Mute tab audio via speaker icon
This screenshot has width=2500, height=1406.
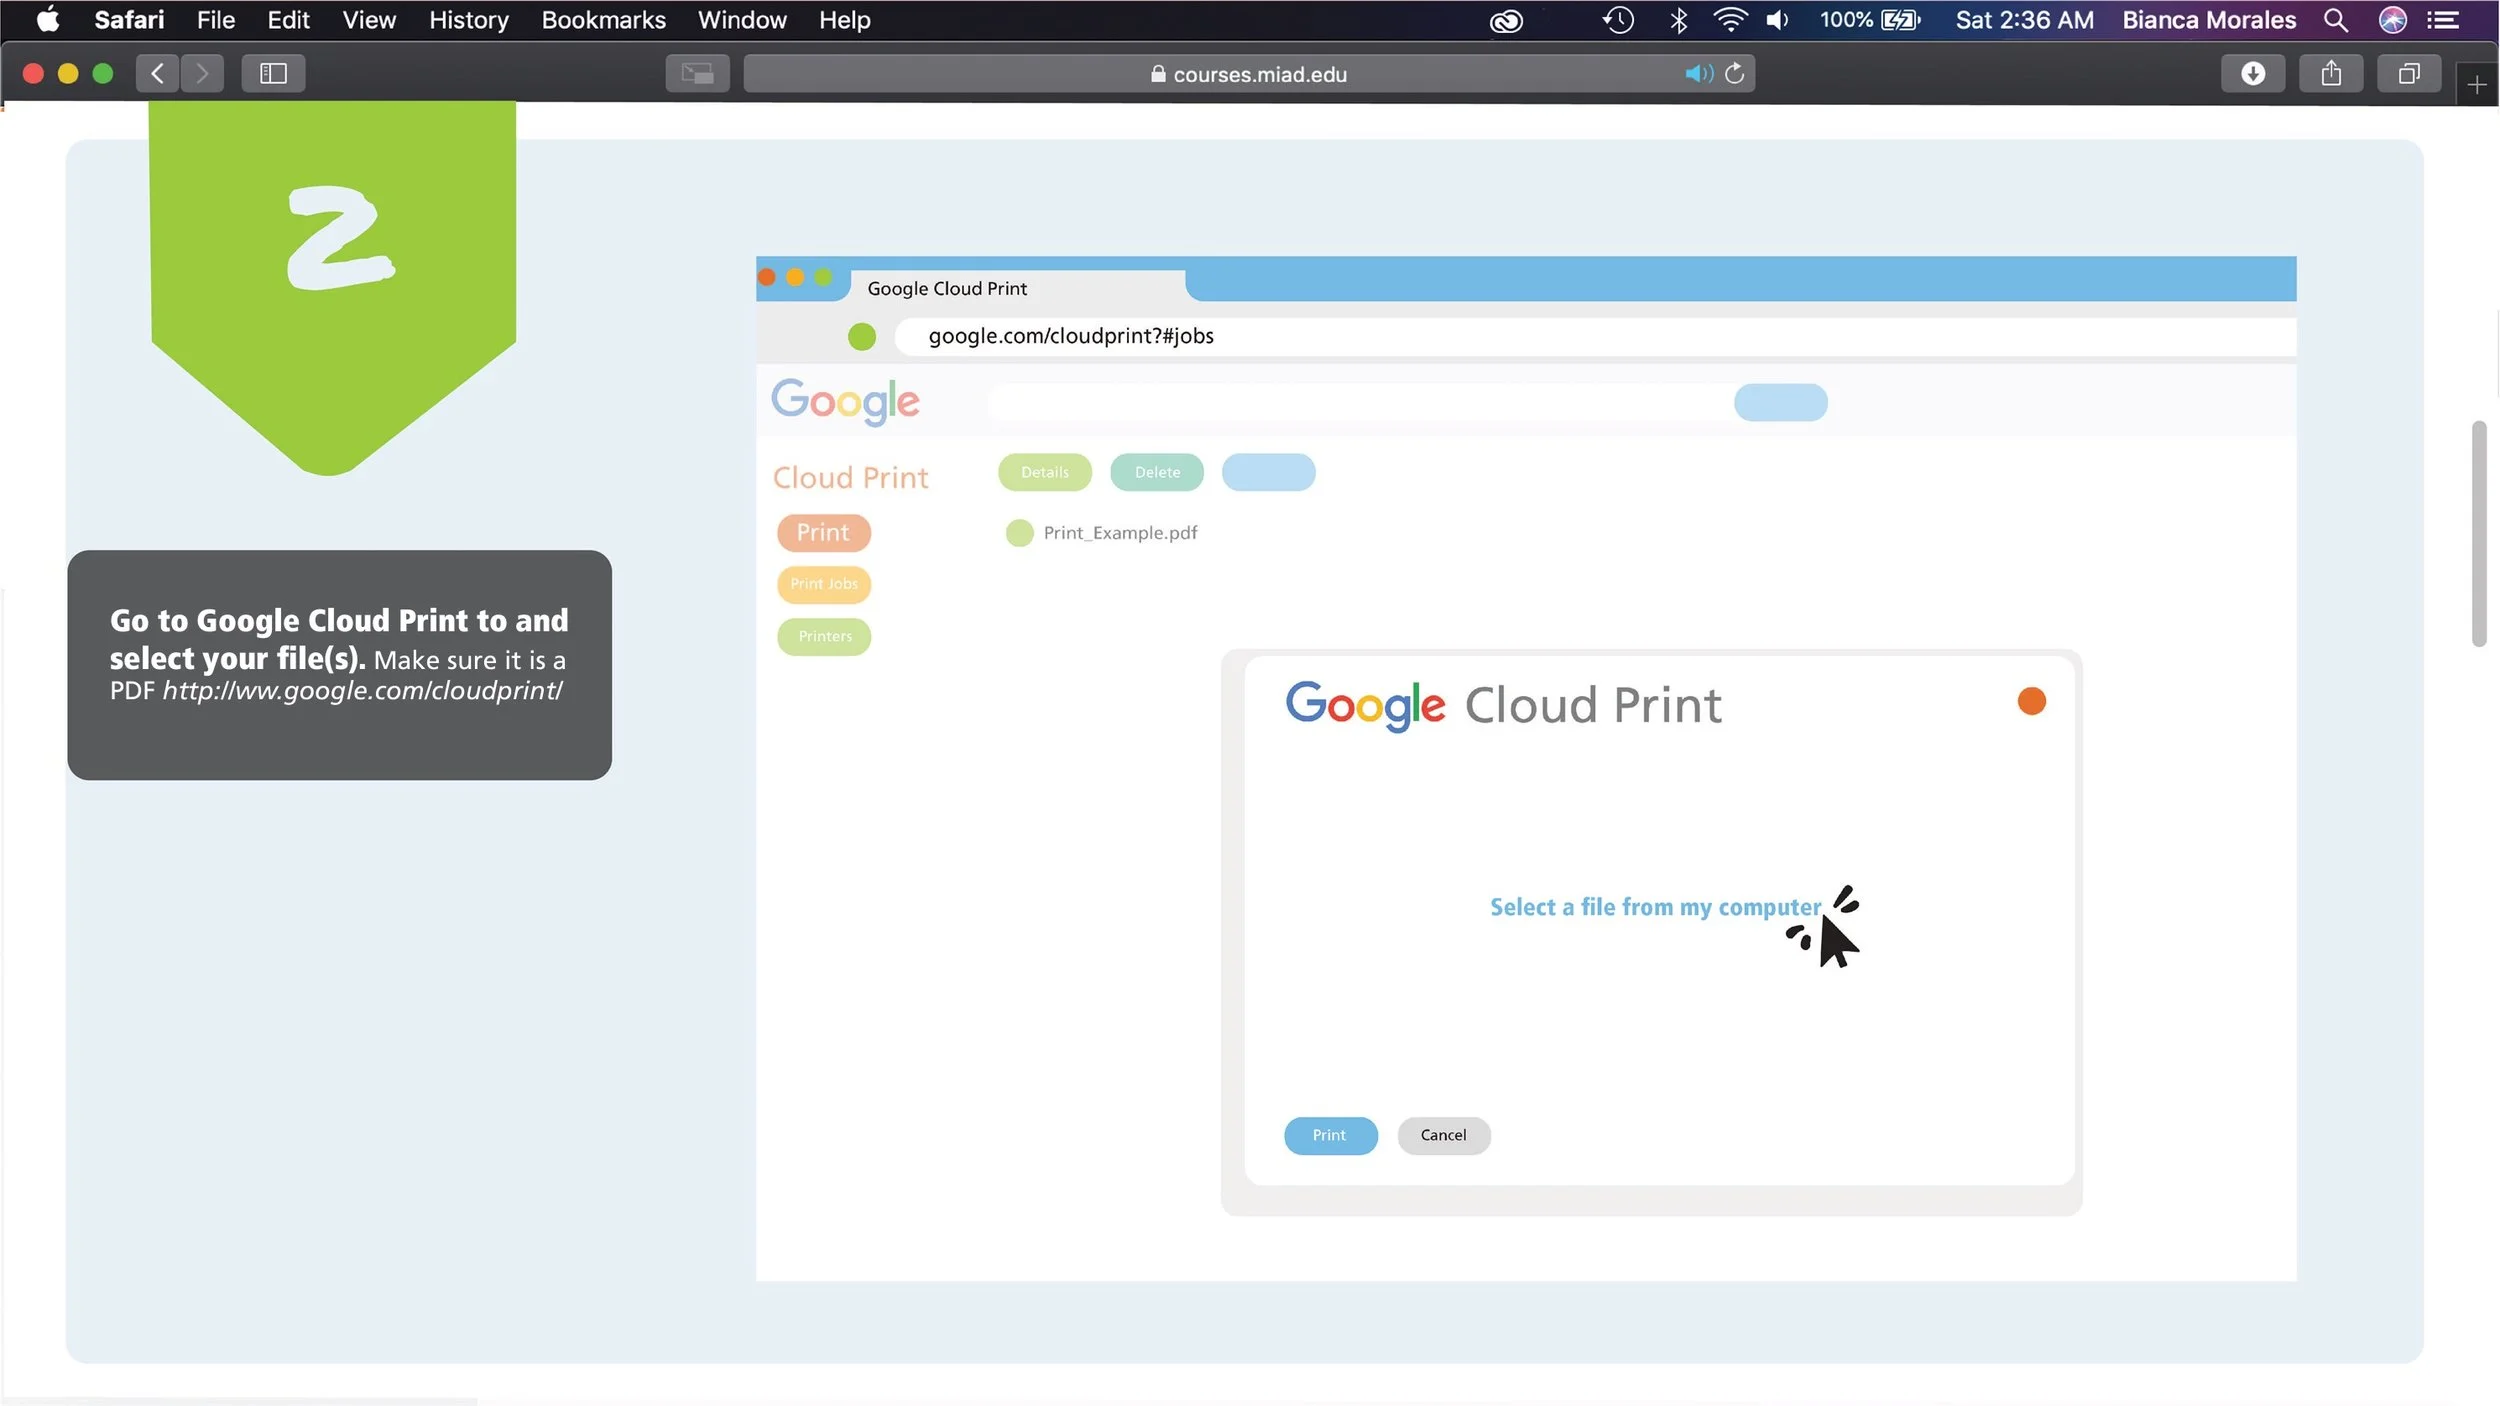point(1697,73)
